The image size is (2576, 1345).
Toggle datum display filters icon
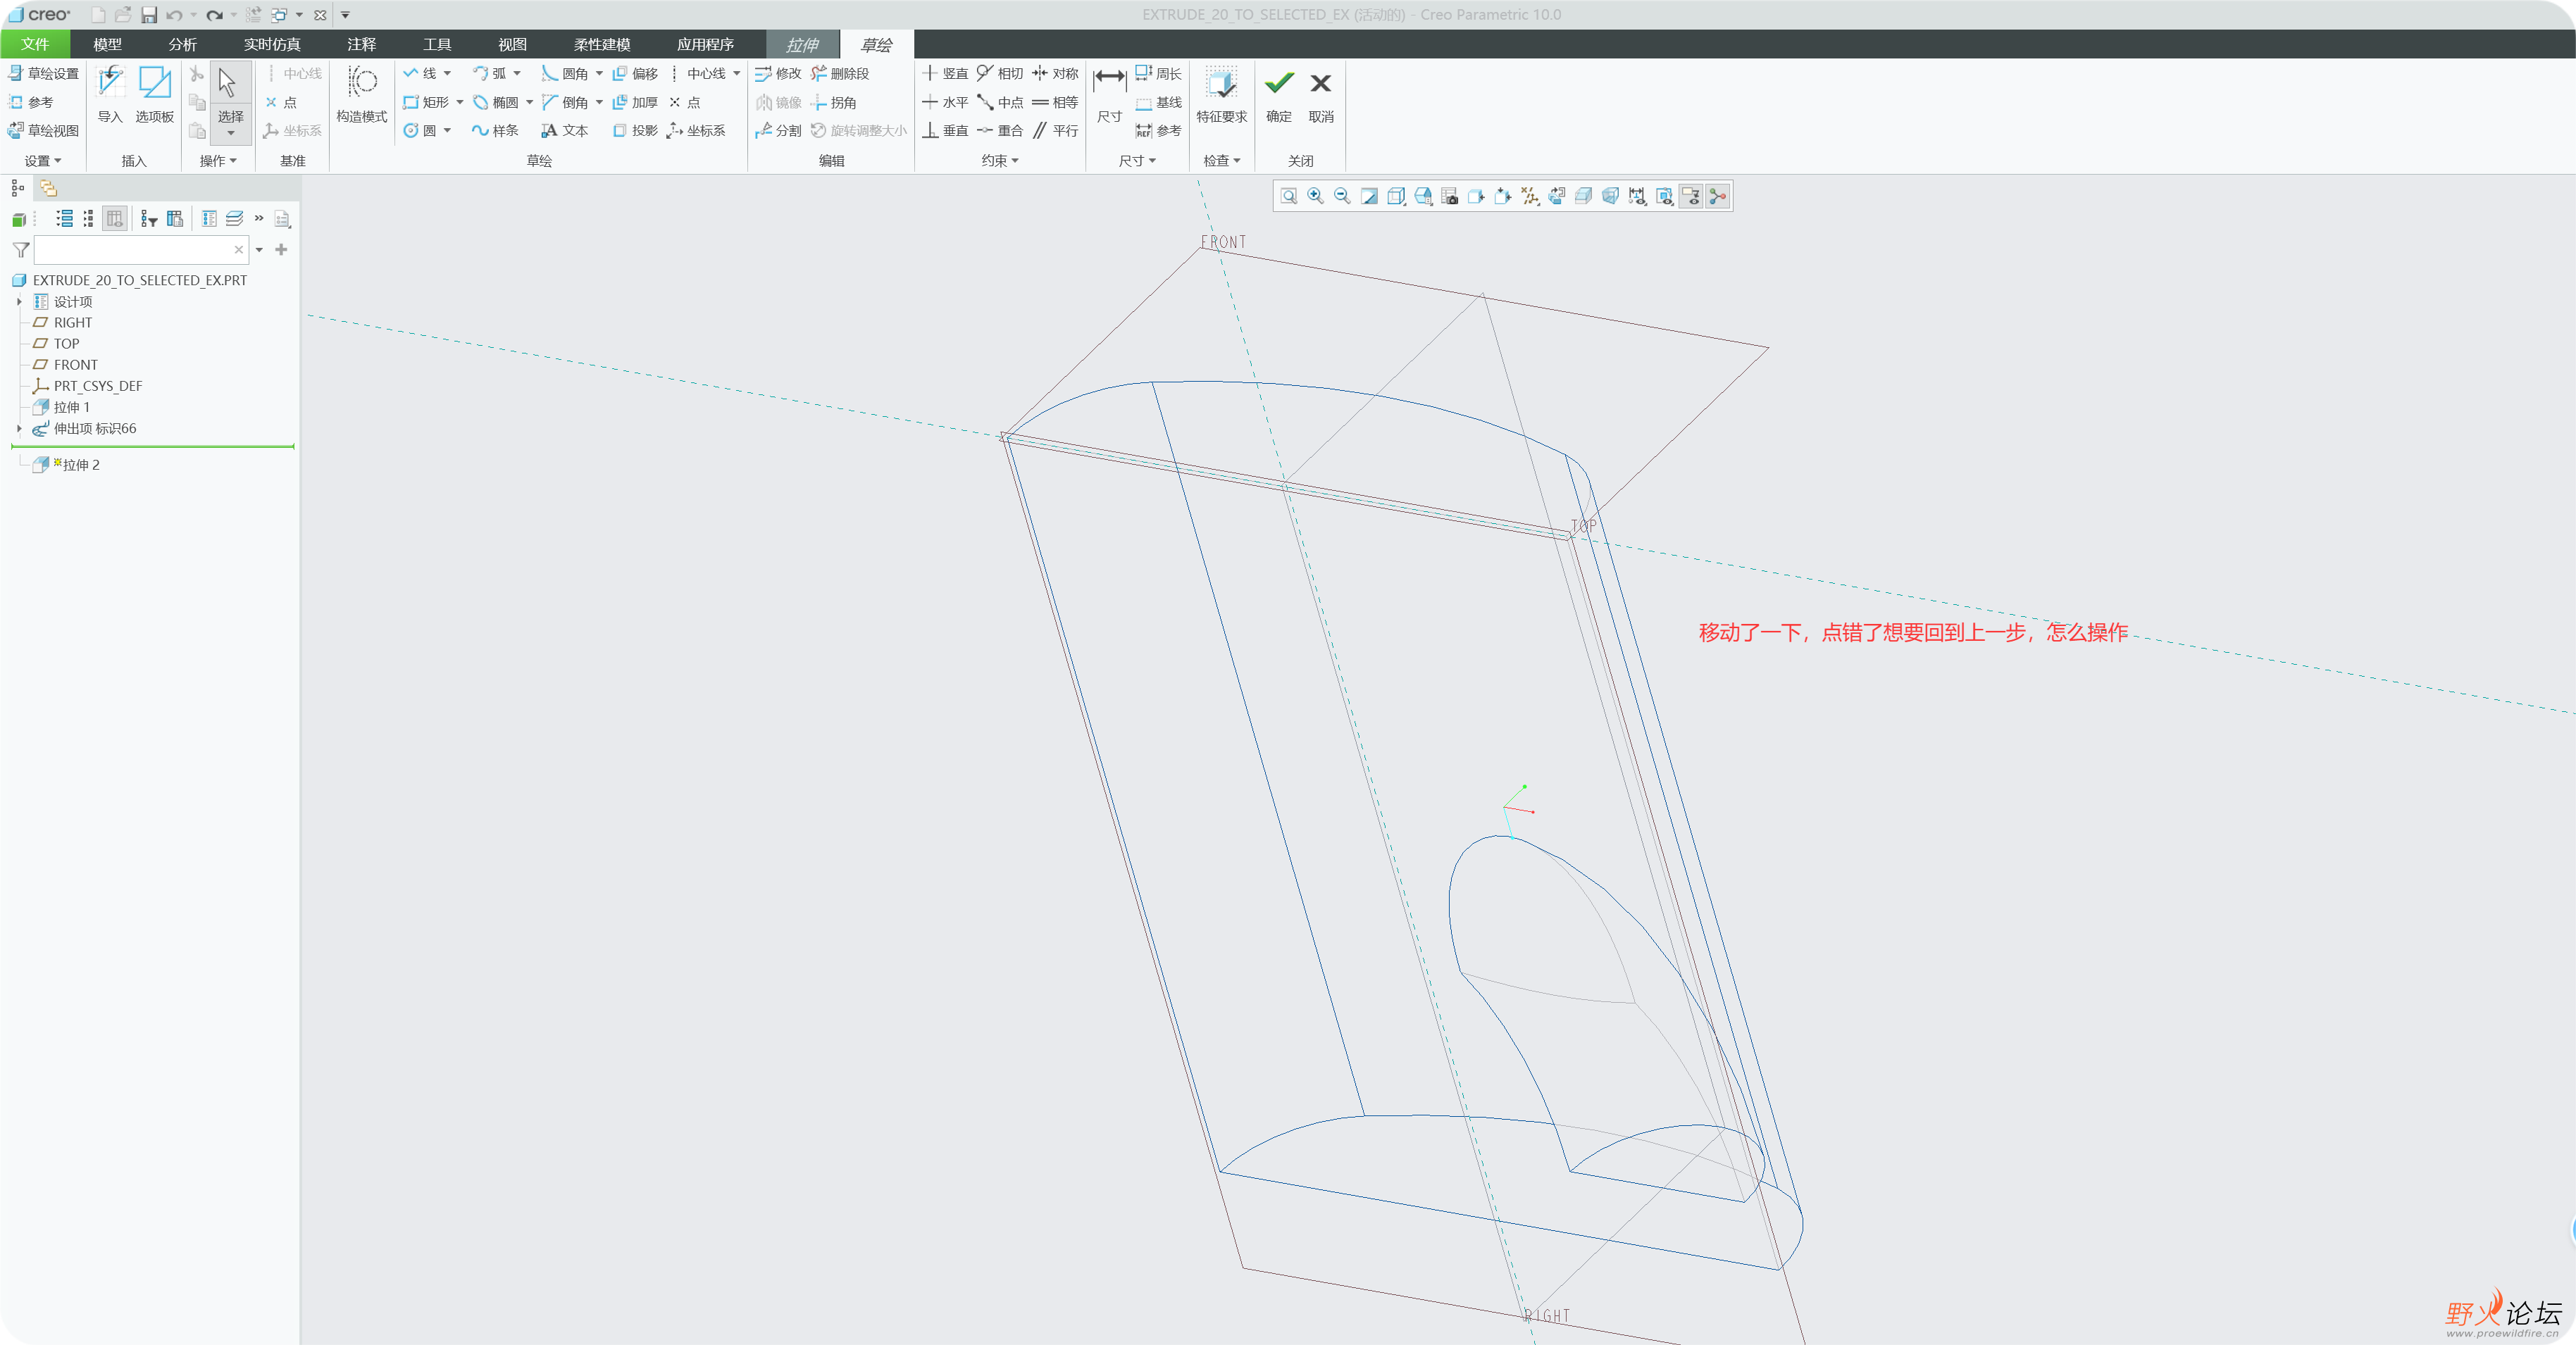1529,196
